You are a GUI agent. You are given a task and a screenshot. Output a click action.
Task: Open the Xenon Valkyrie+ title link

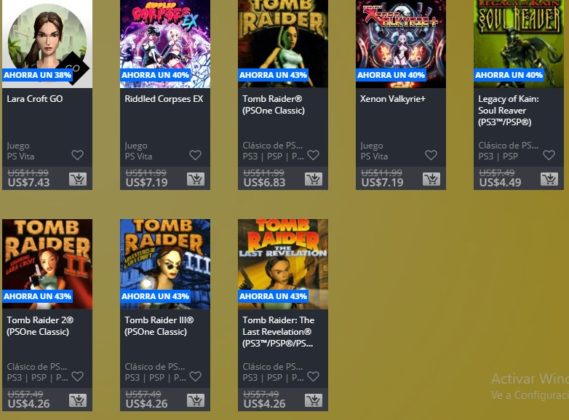coord(393,99)
